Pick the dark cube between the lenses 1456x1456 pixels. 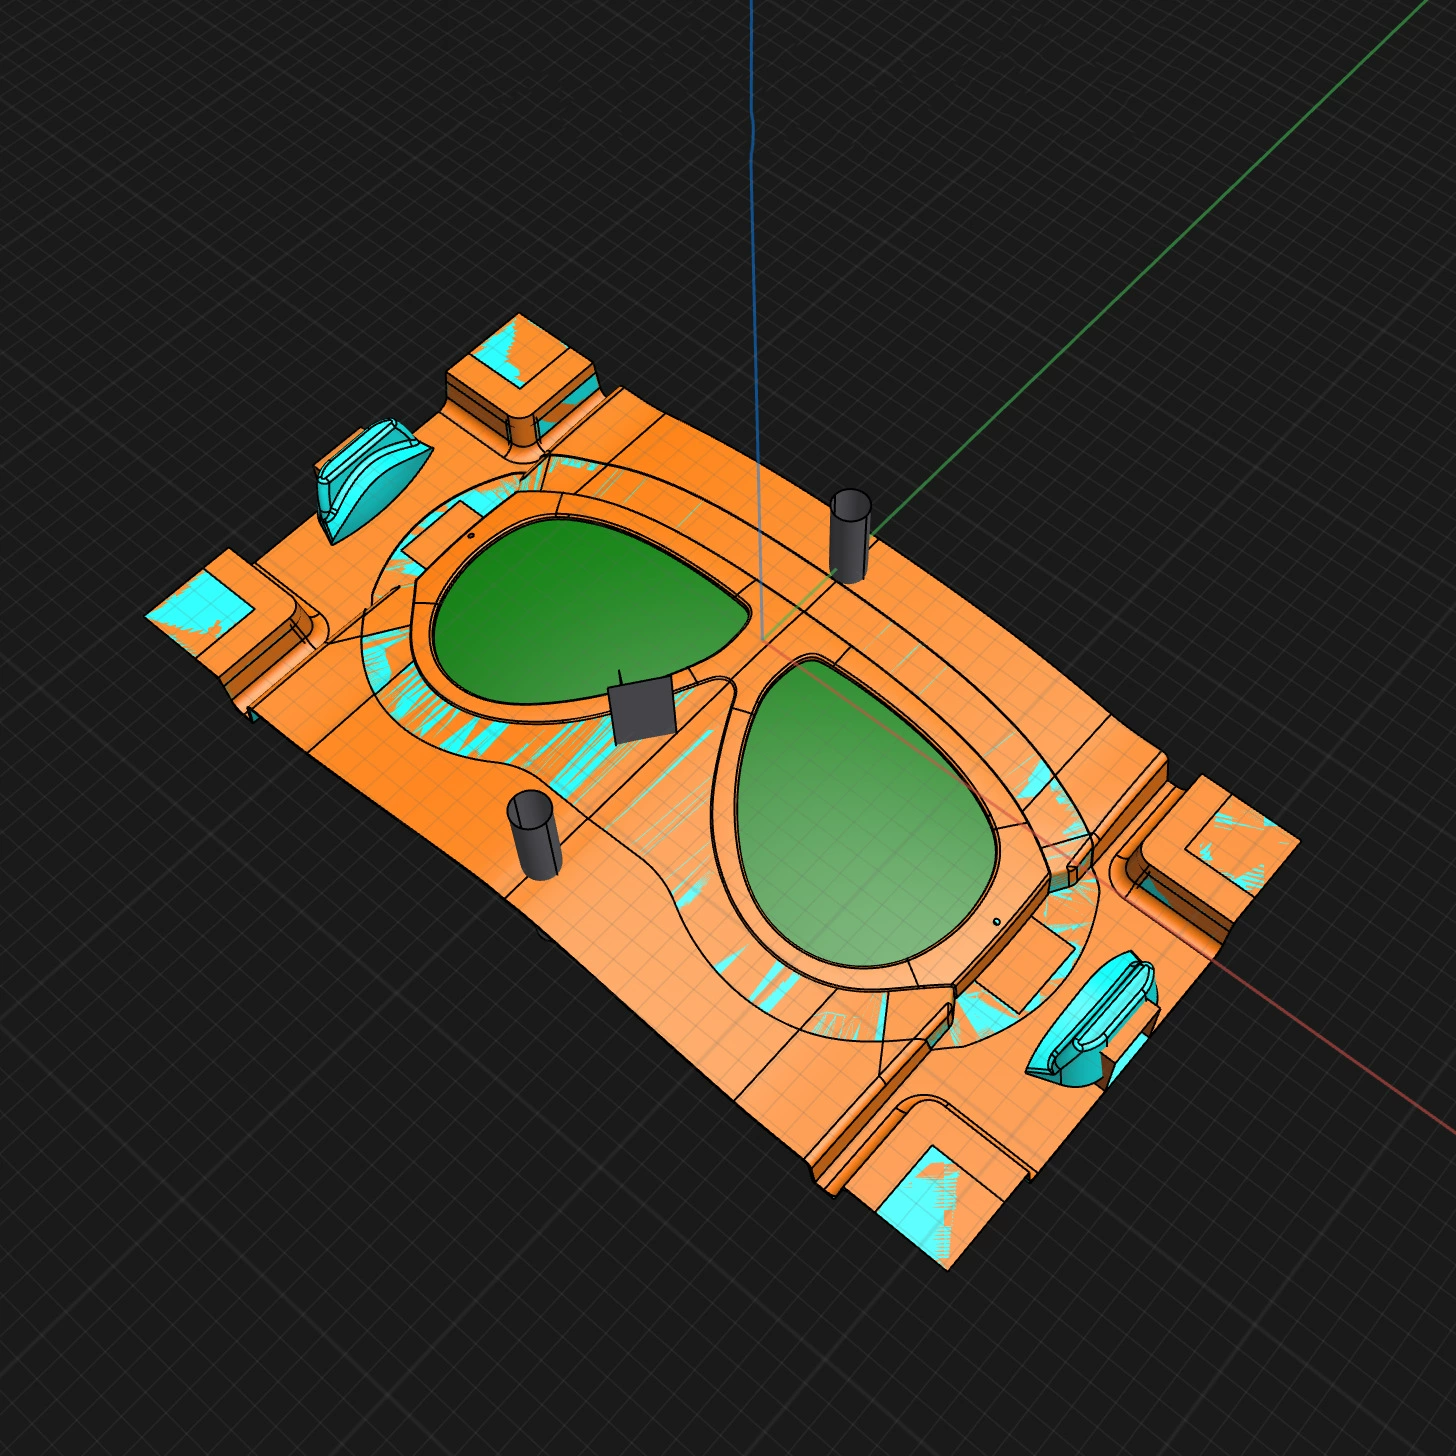[642, 708]
